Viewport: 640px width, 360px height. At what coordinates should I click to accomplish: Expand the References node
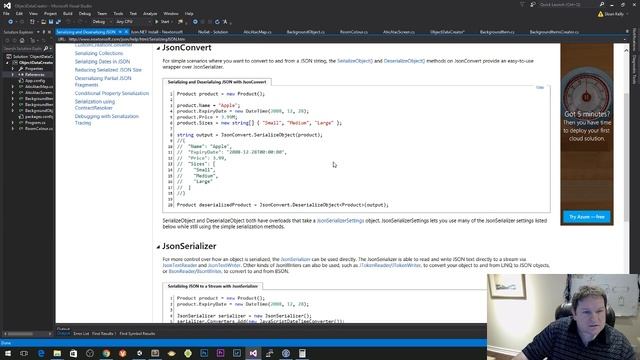13,75
